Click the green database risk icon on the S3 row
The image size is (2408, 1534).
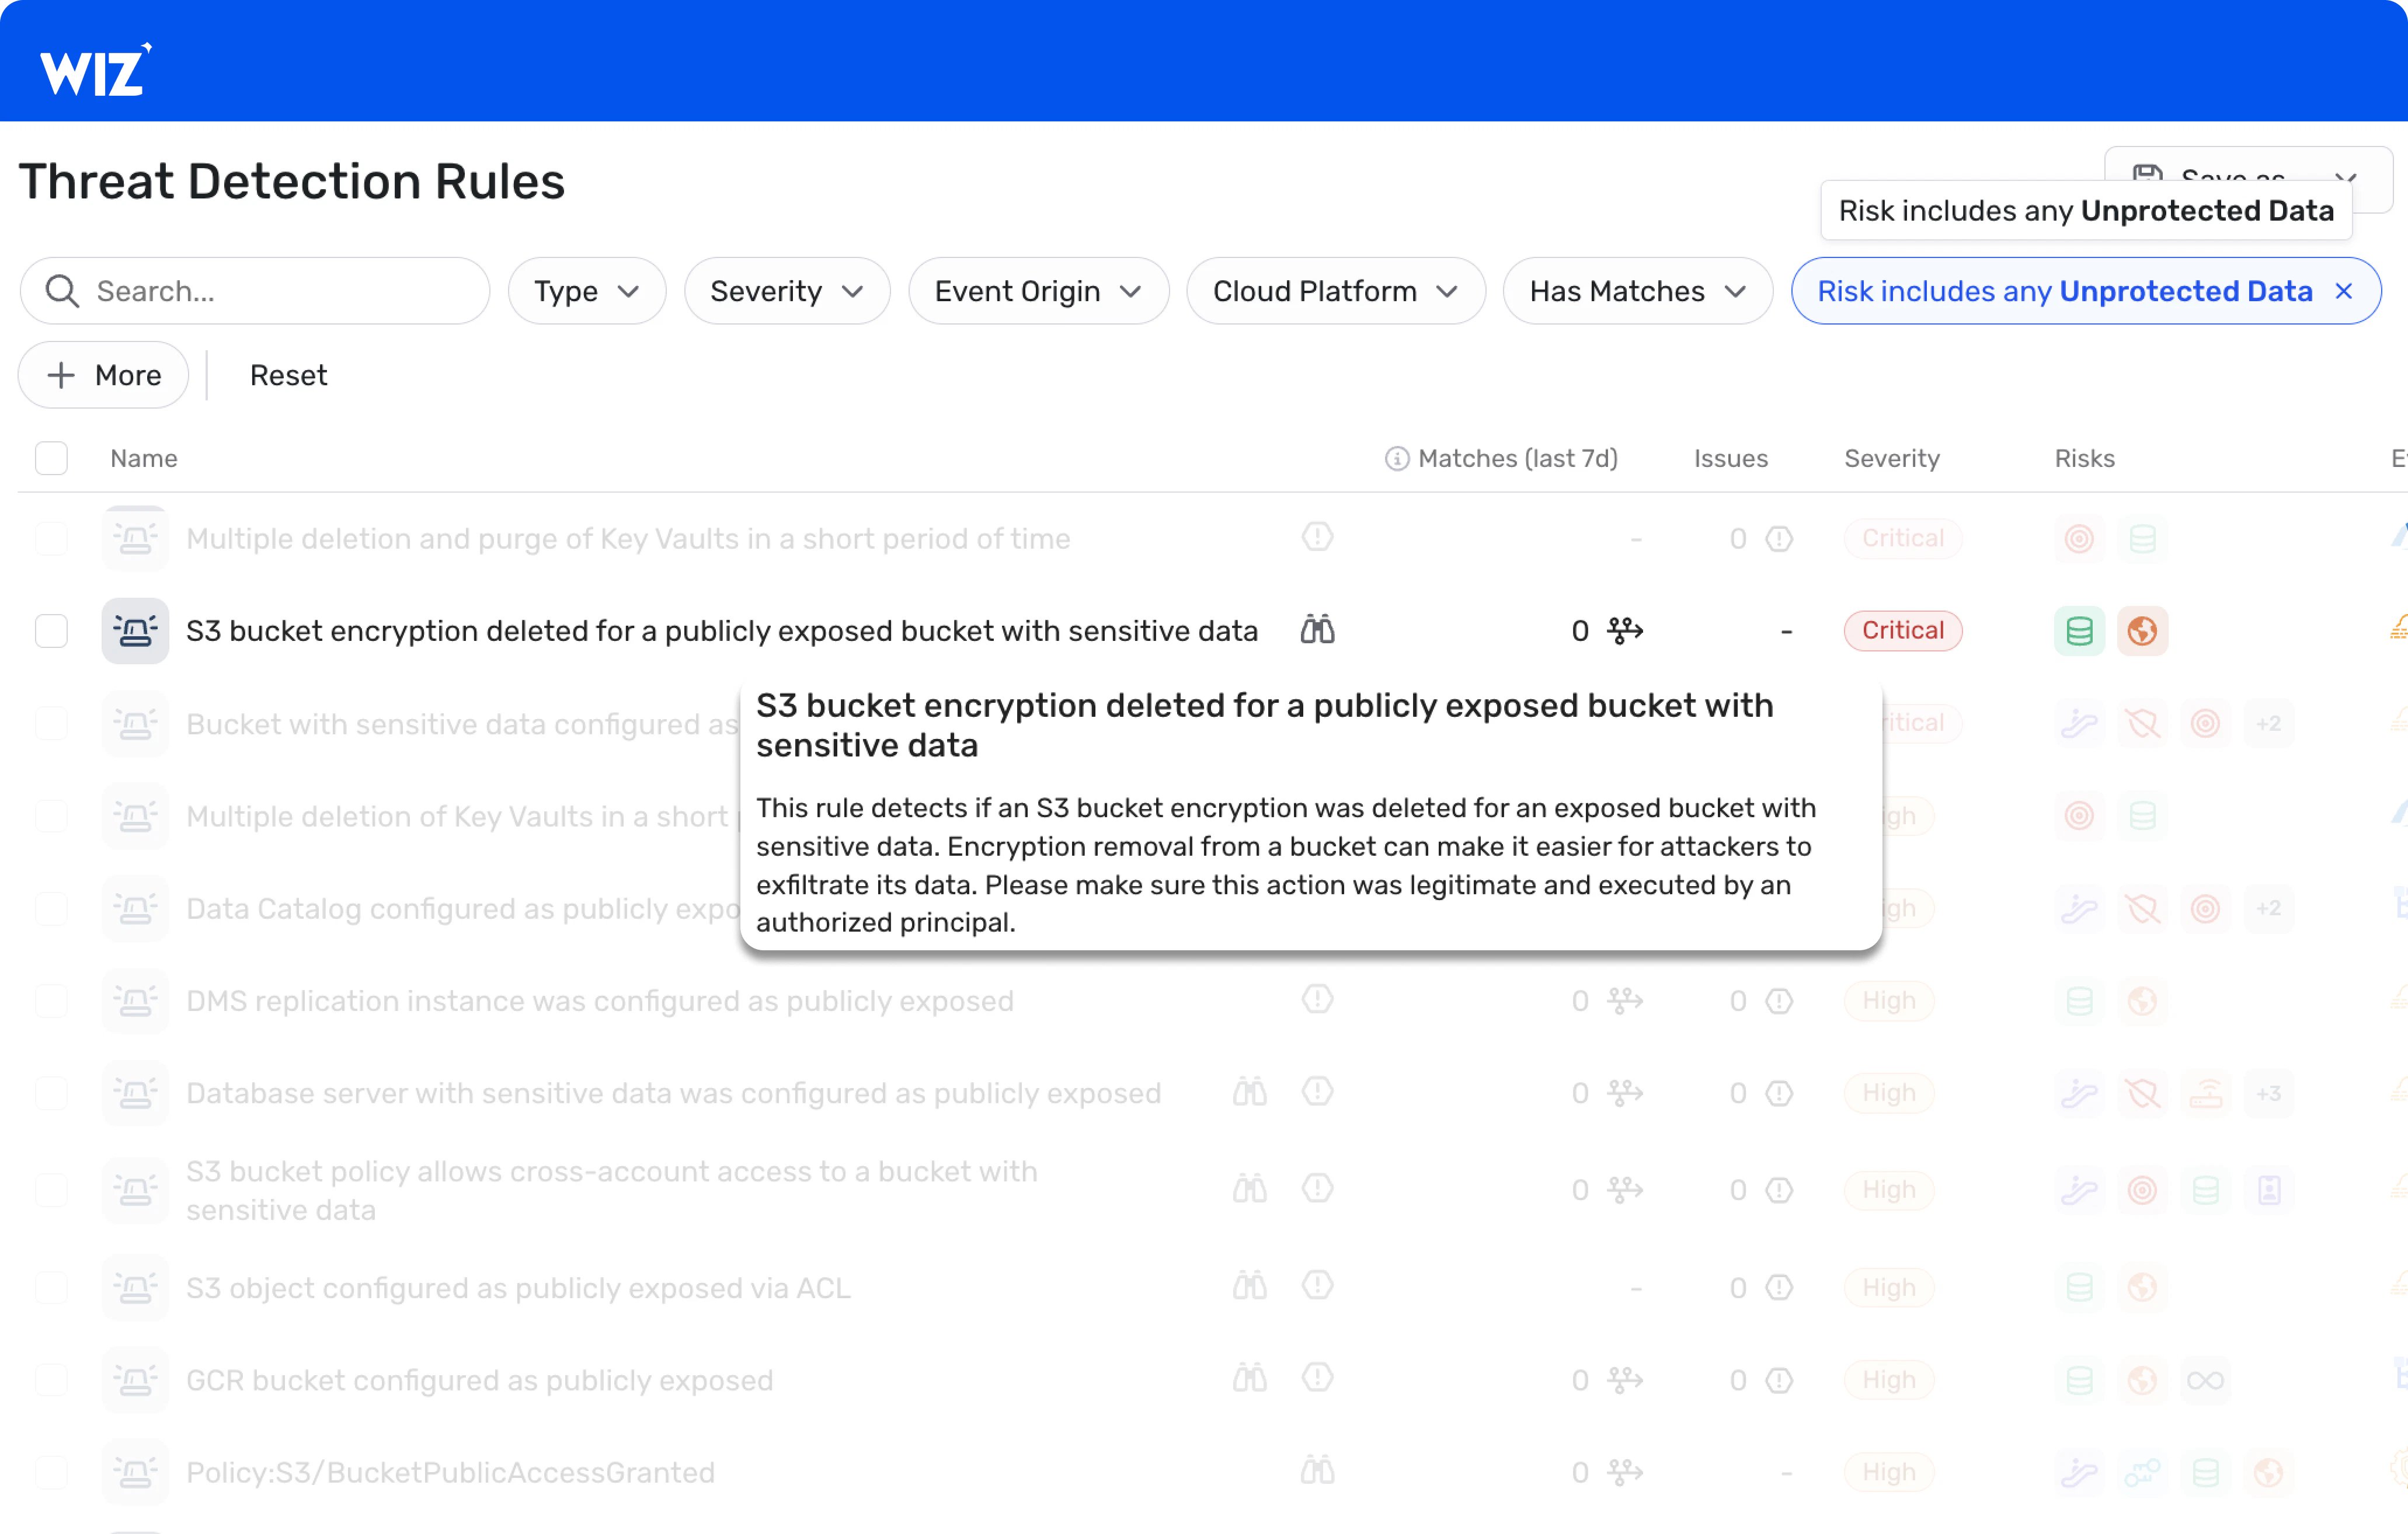tap(2078, 630)
